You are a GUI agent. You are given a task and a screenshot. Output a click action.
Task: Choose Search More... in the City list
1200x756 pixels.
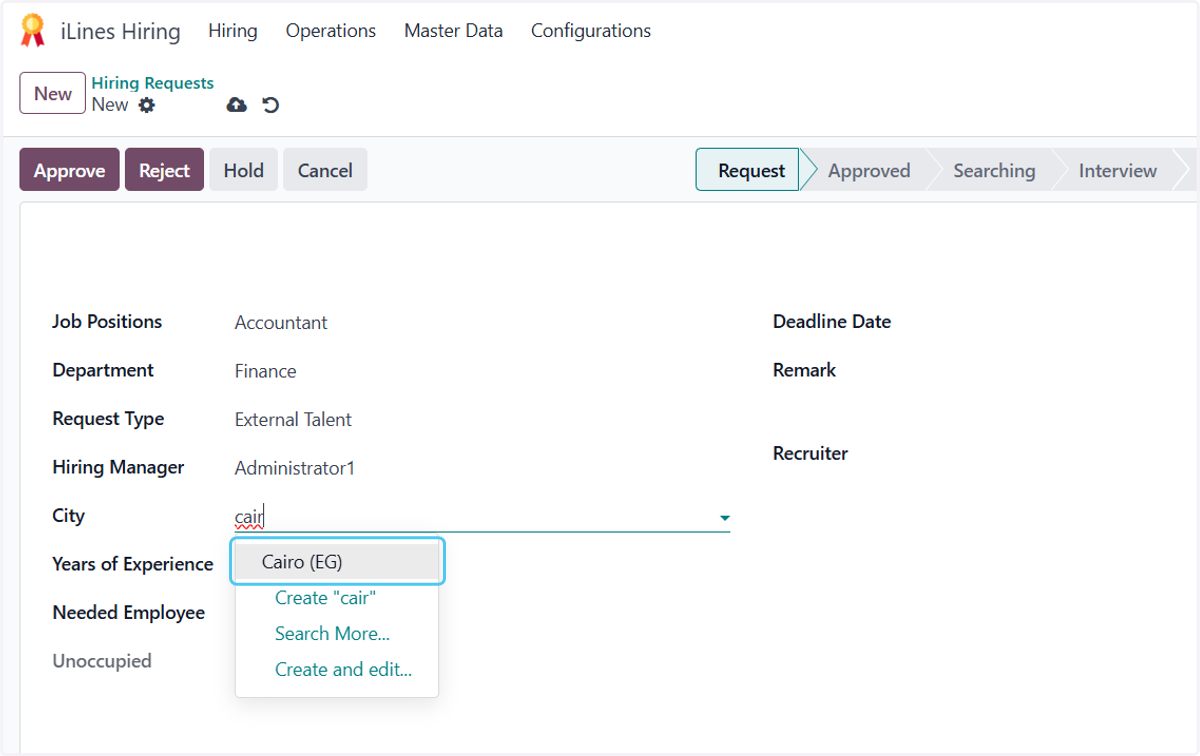click(332, 634)
